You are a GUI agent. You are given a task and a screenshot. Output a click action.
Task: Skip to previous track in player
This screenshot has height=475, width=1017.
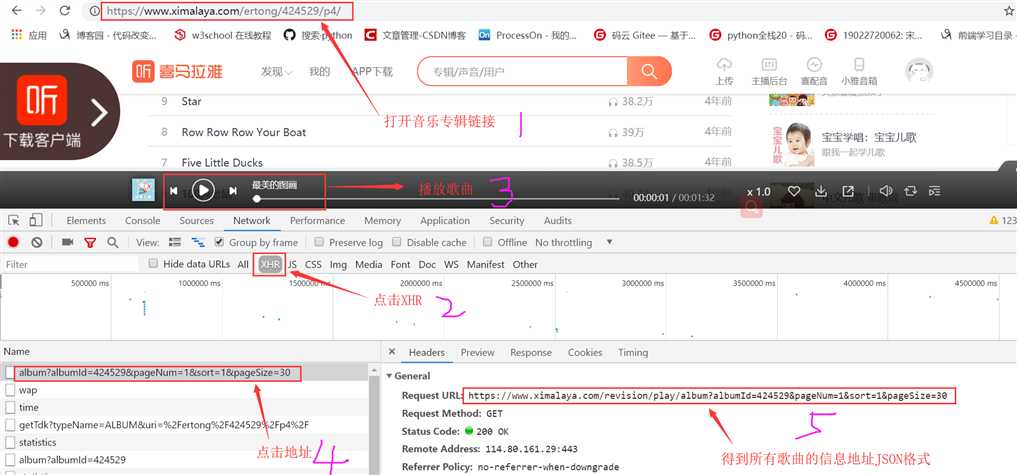click(x=174, y=191)
